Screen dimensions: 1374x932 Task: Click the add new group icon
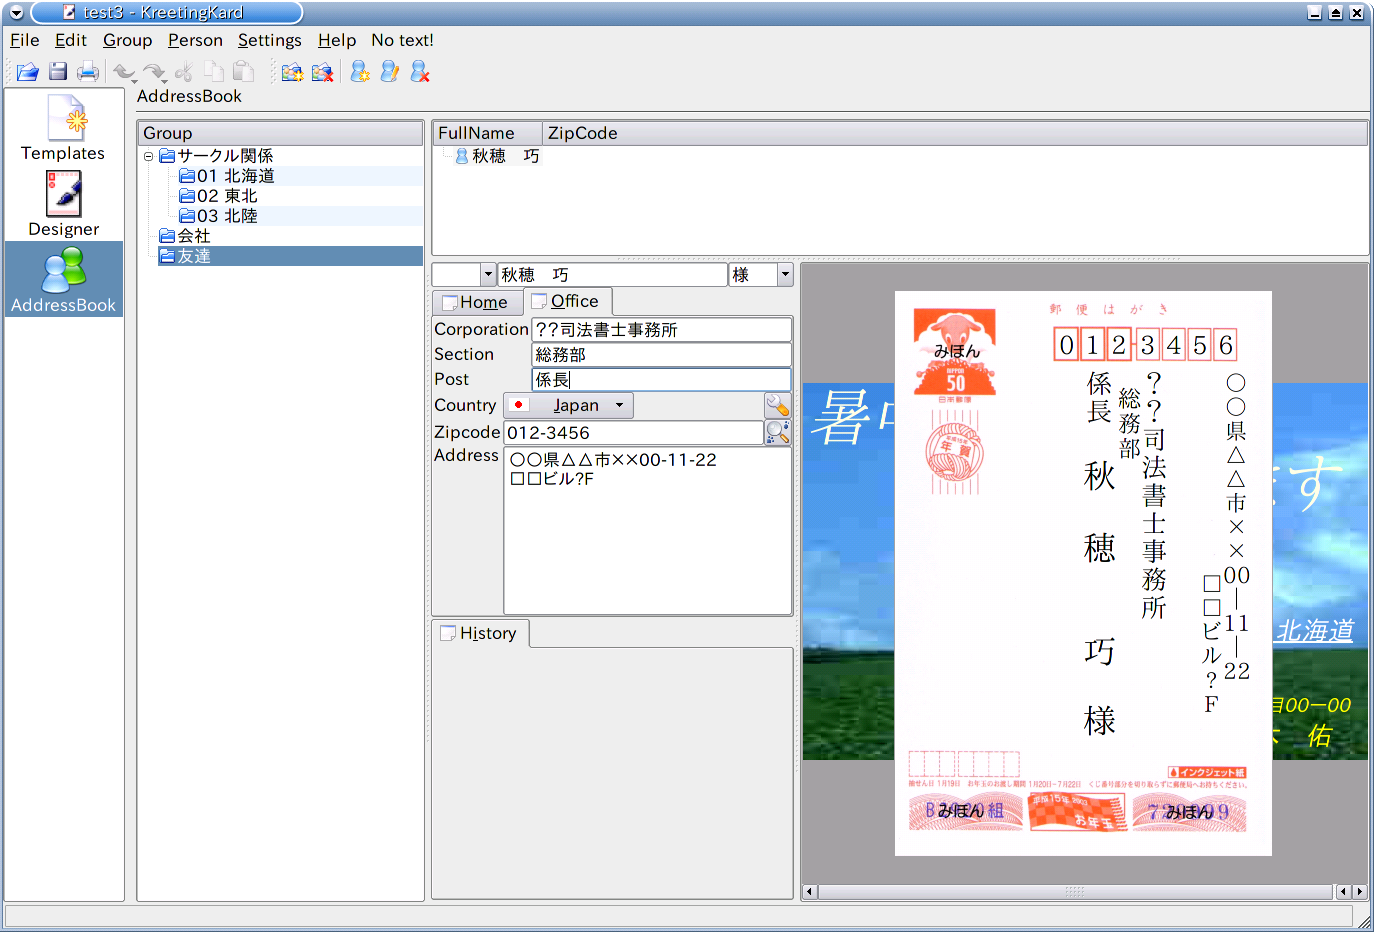point(292,72)
